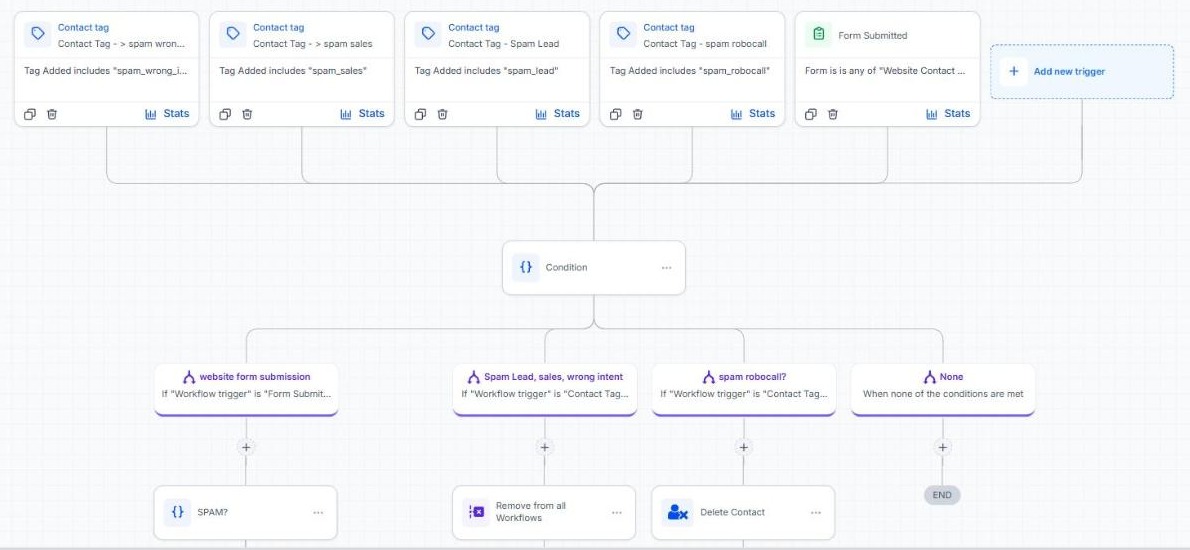Screen dimensions: 1190x550
Task: Click the SPAM? node braces icon
Action: tap(178, 512)
